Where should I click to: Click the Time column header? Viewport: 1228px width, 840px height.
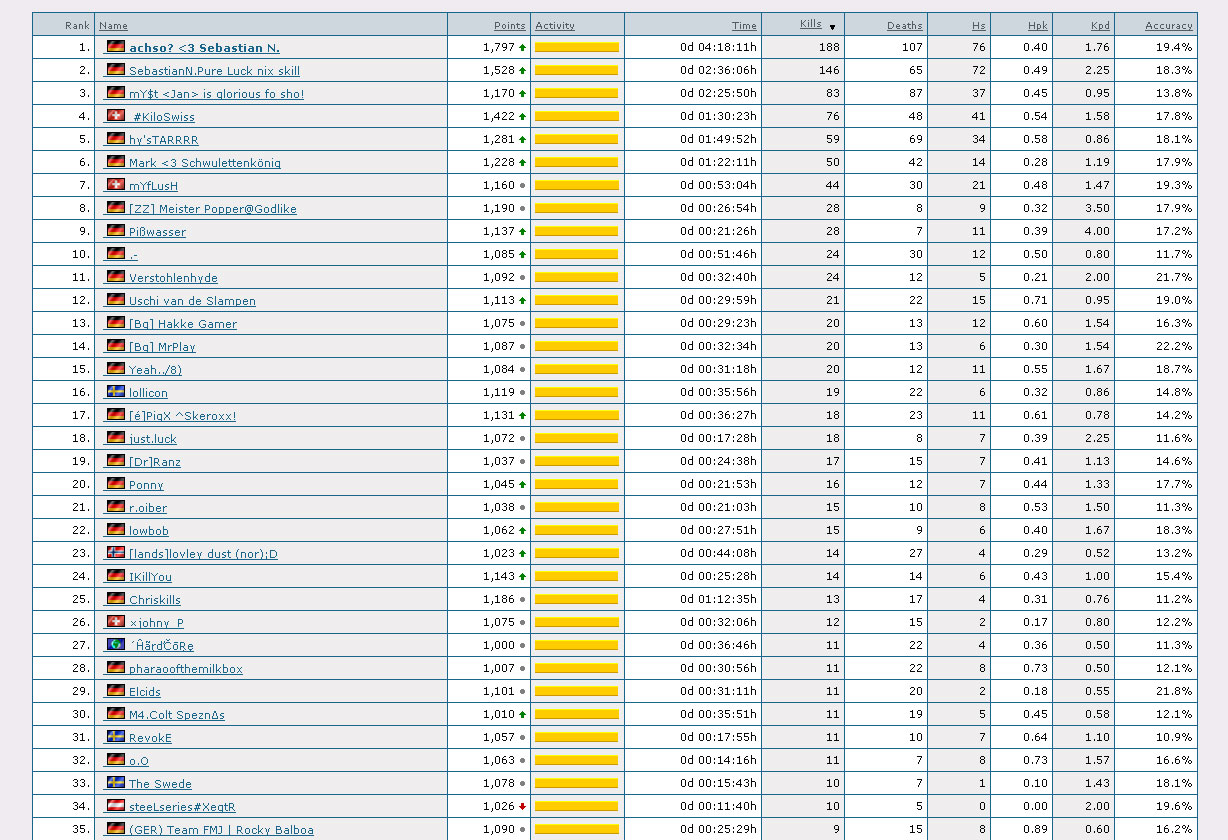tap(744, 26)
